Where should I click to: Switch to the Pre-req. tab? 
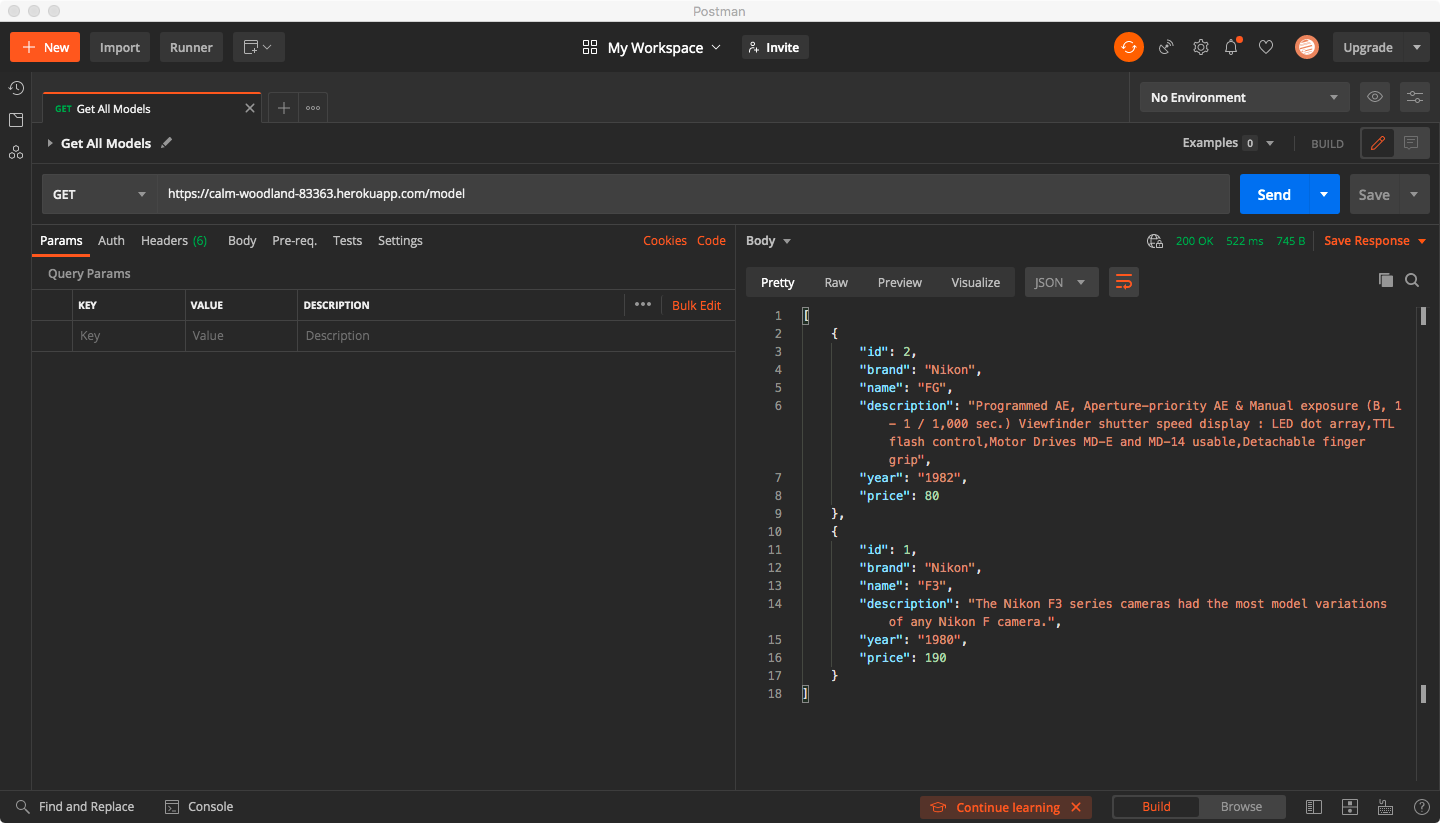pyautogui.click(x=294, y=241)
